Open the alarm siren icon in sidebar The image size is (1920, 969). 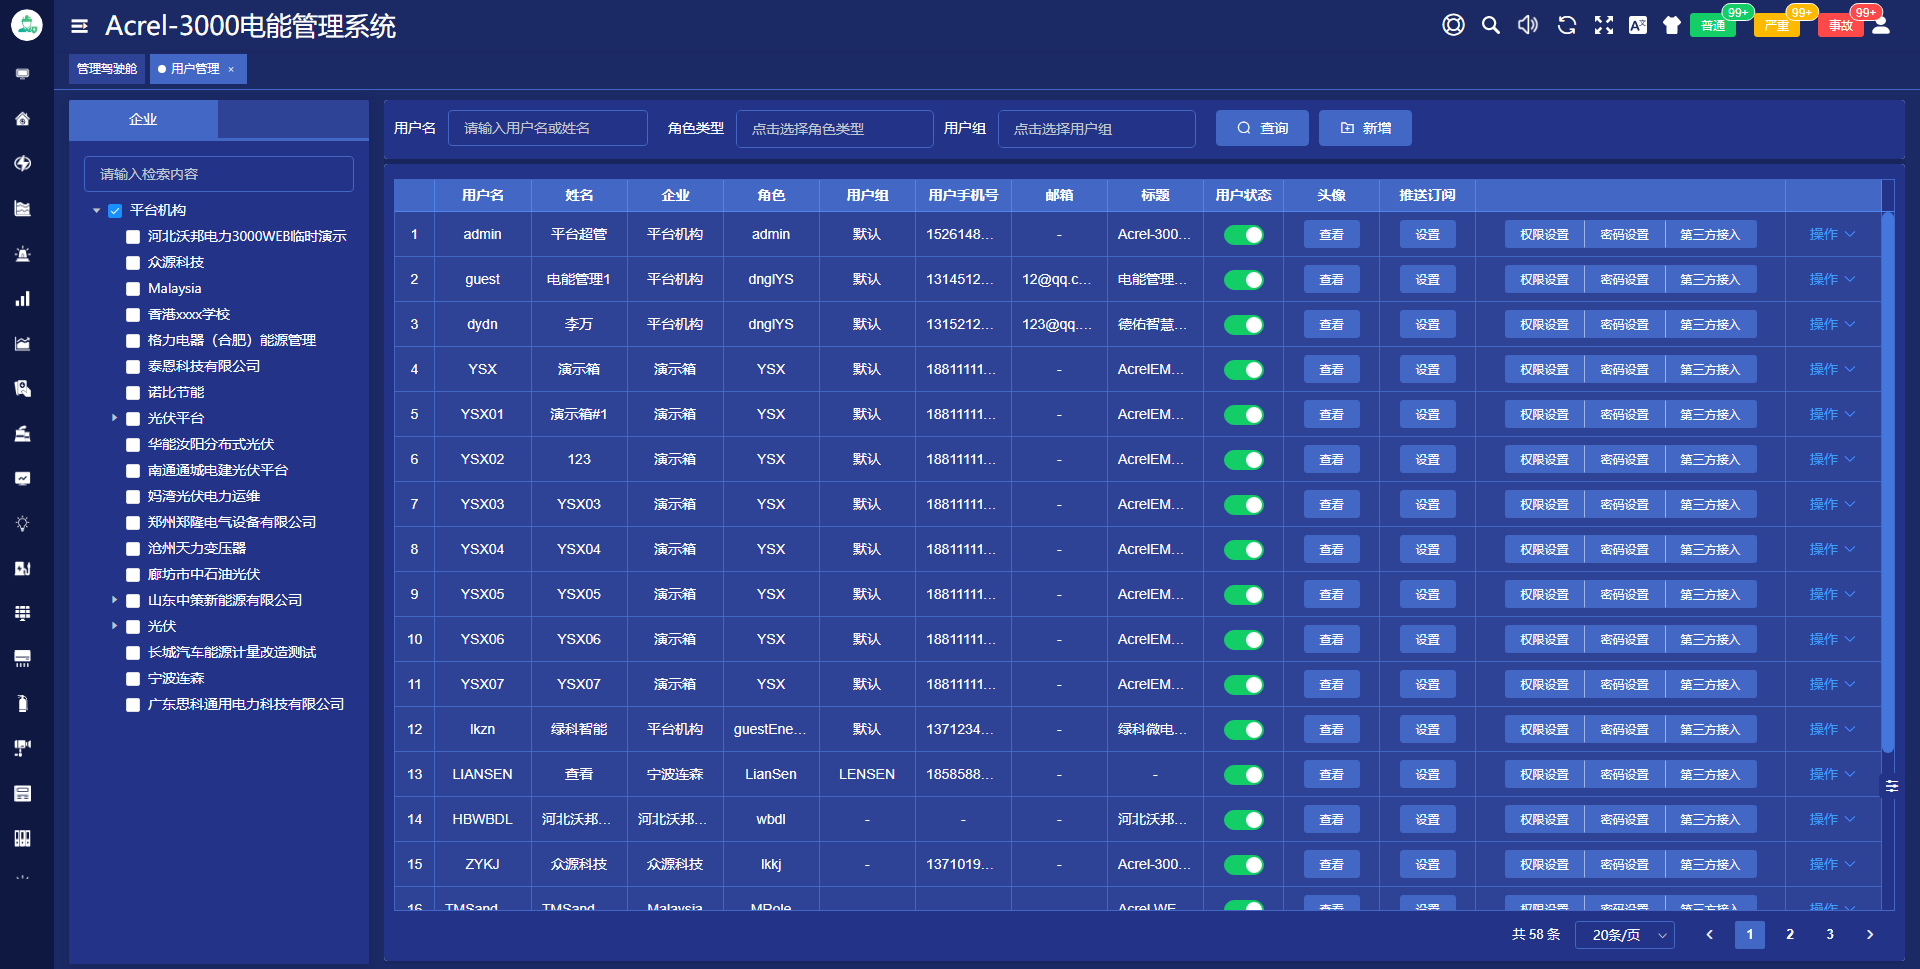pos(23,253)
